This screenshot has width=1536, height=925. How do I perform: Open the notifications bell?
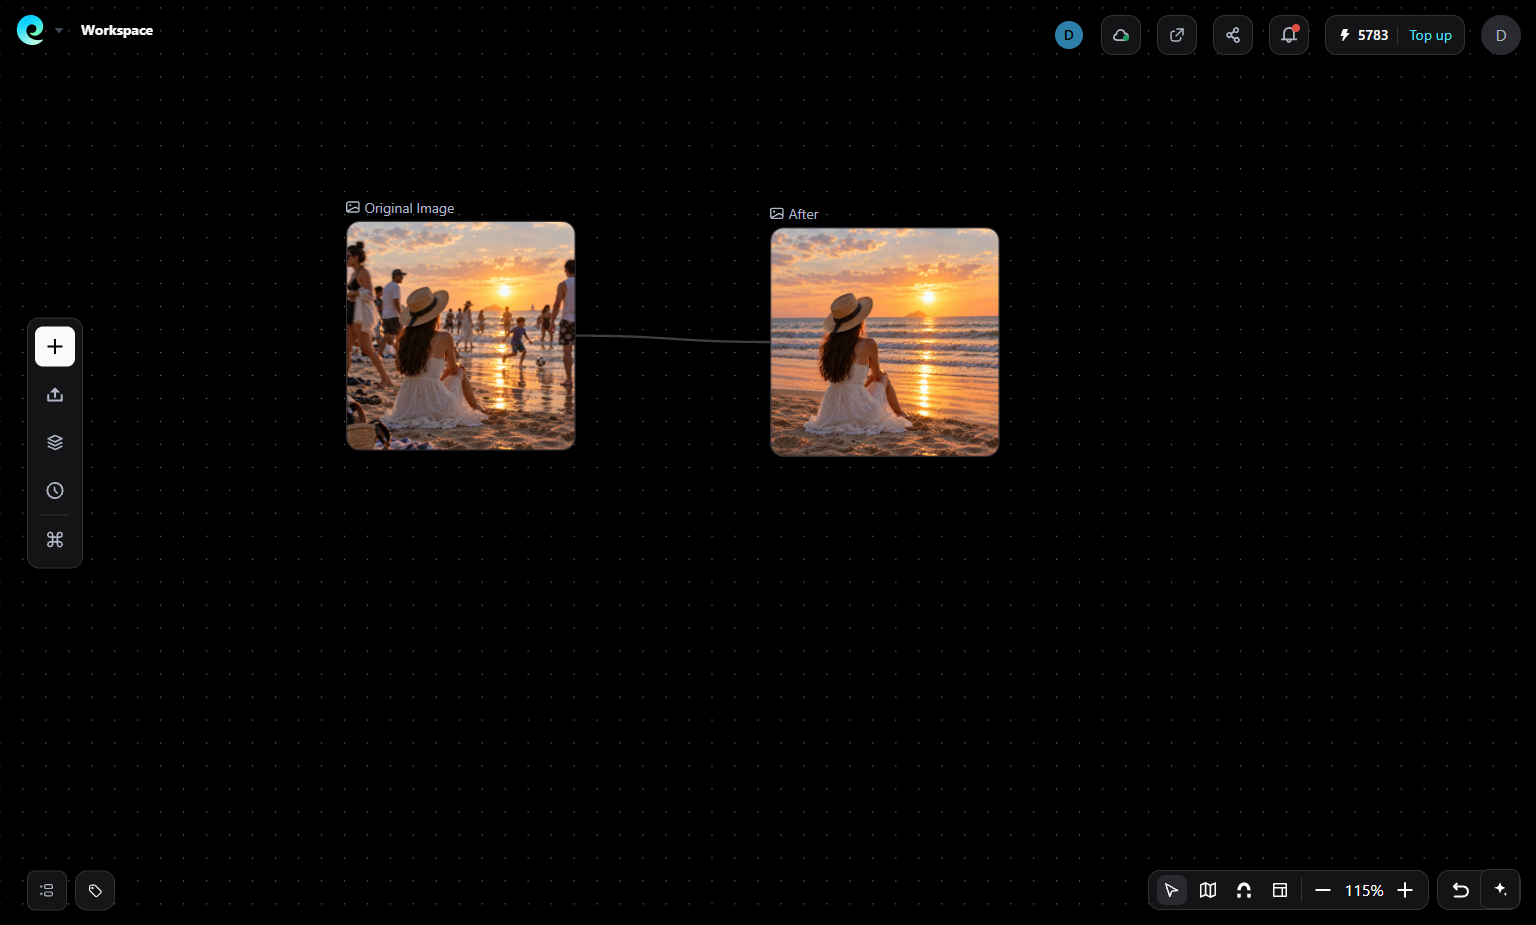1289,35
